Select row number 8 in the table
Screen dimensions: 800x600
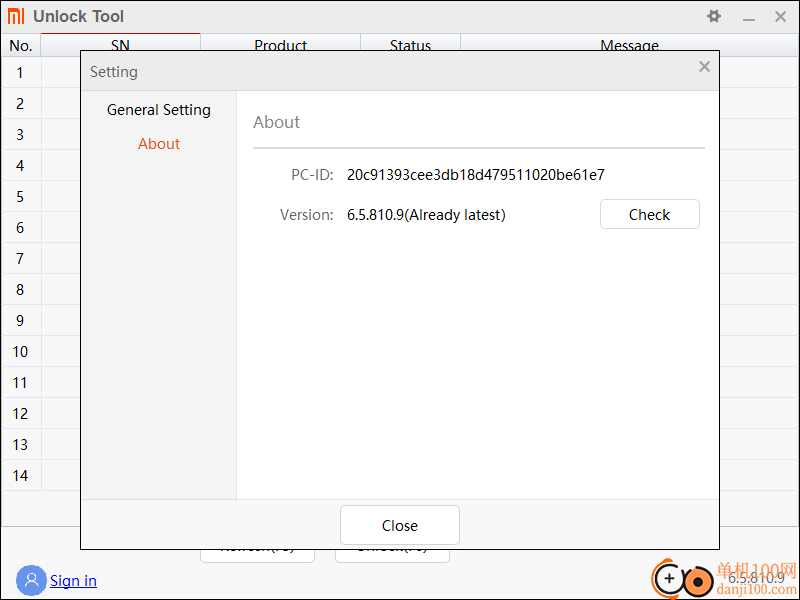(20, 289)
